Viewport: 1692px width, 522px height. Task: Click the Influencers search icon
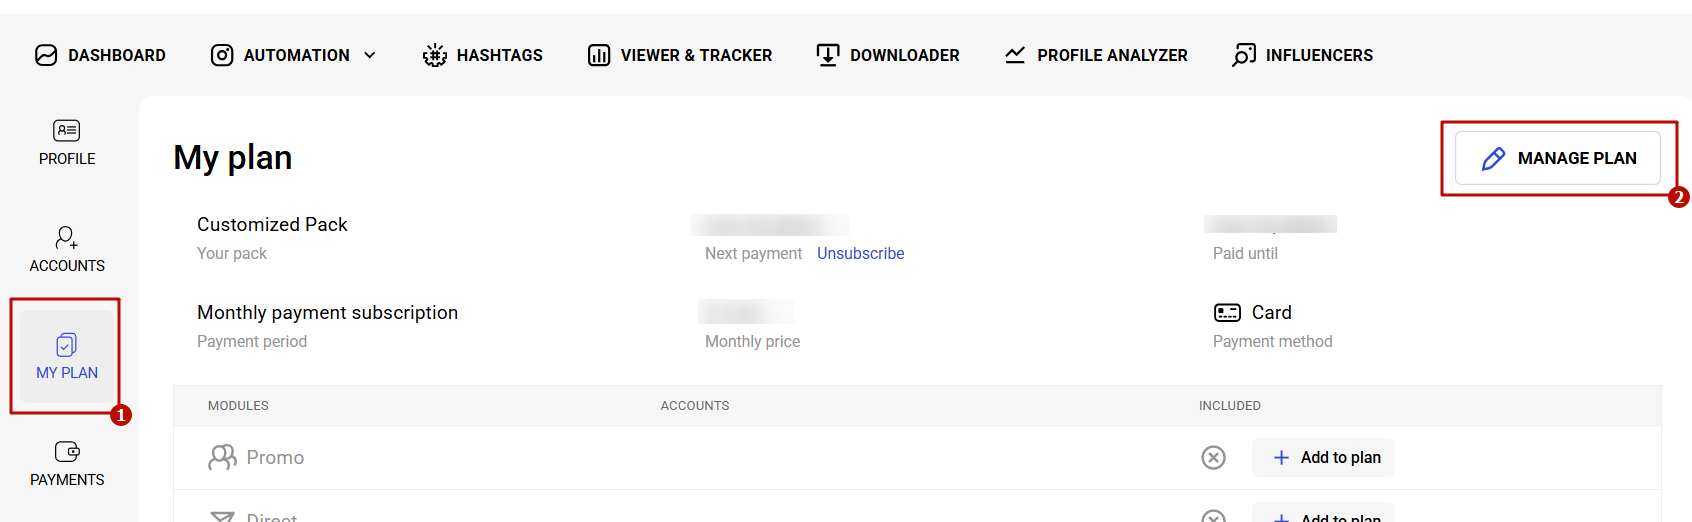[1244, 55]
